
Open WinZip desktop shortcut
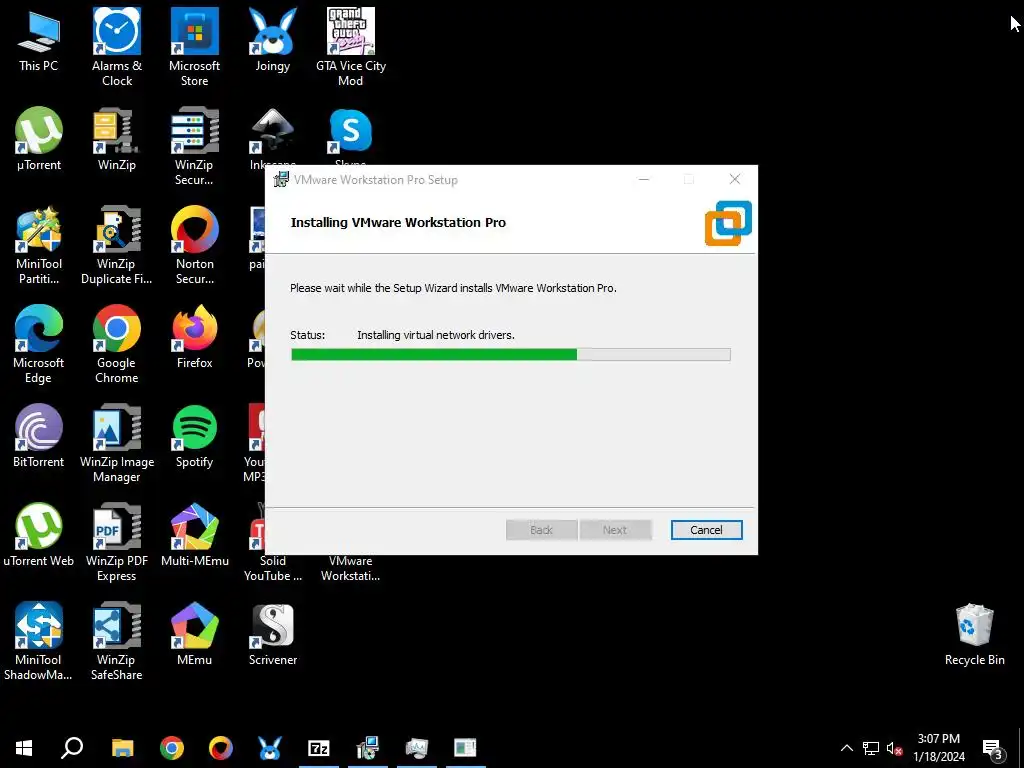coord(117,139)
